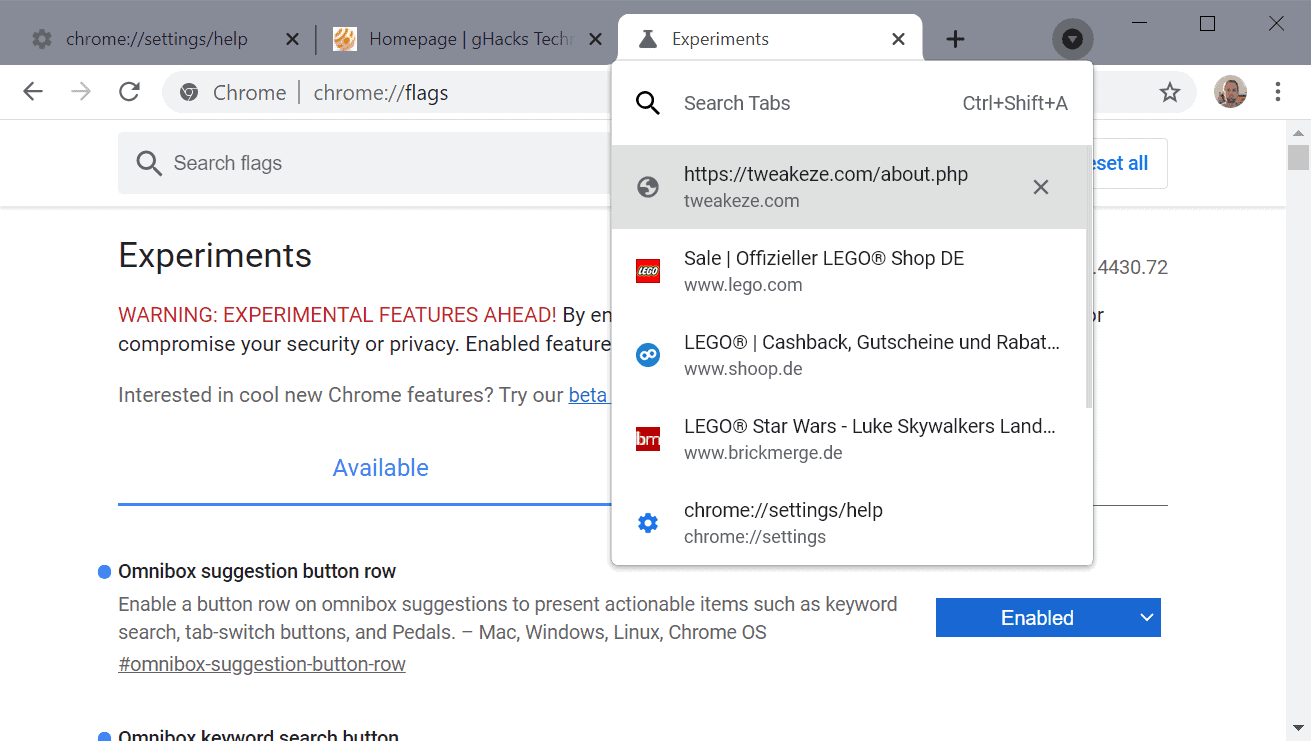The image size is (1311, 741).
Task: Minimize the Chrome window
Action: click(x=1139, y=24)
